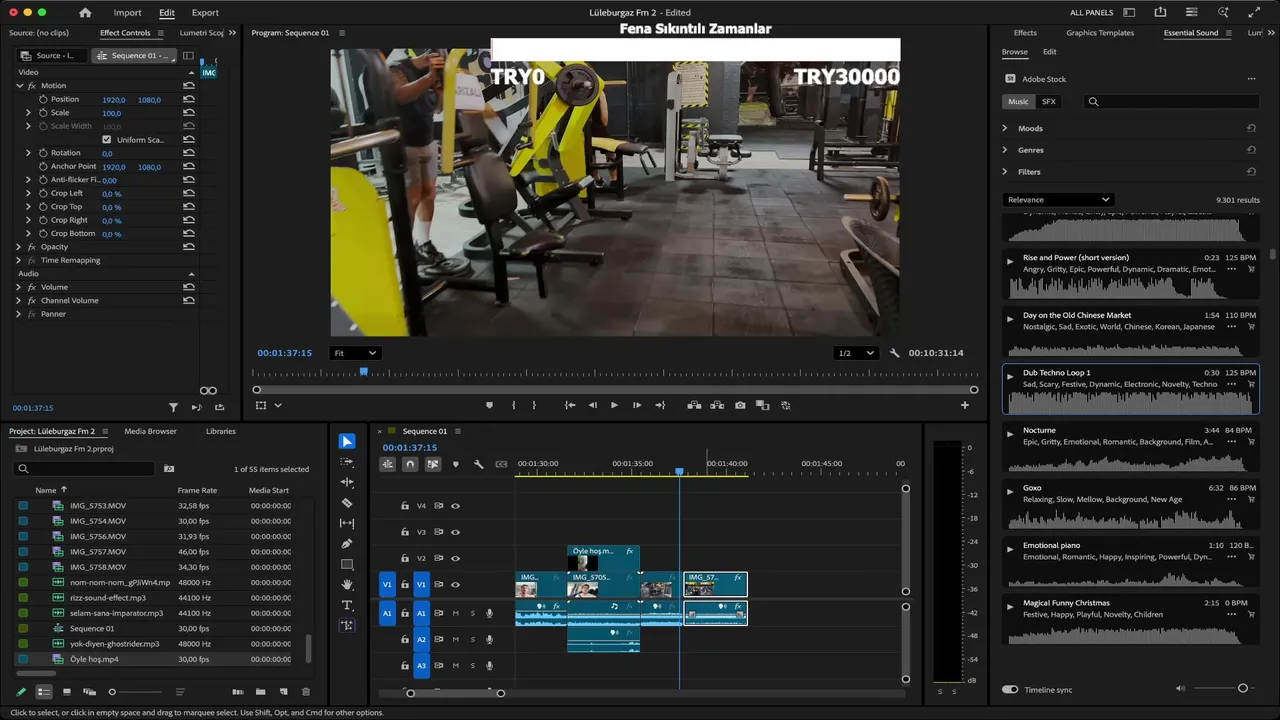Mute the A1 audio track

(x=455, y=613)
